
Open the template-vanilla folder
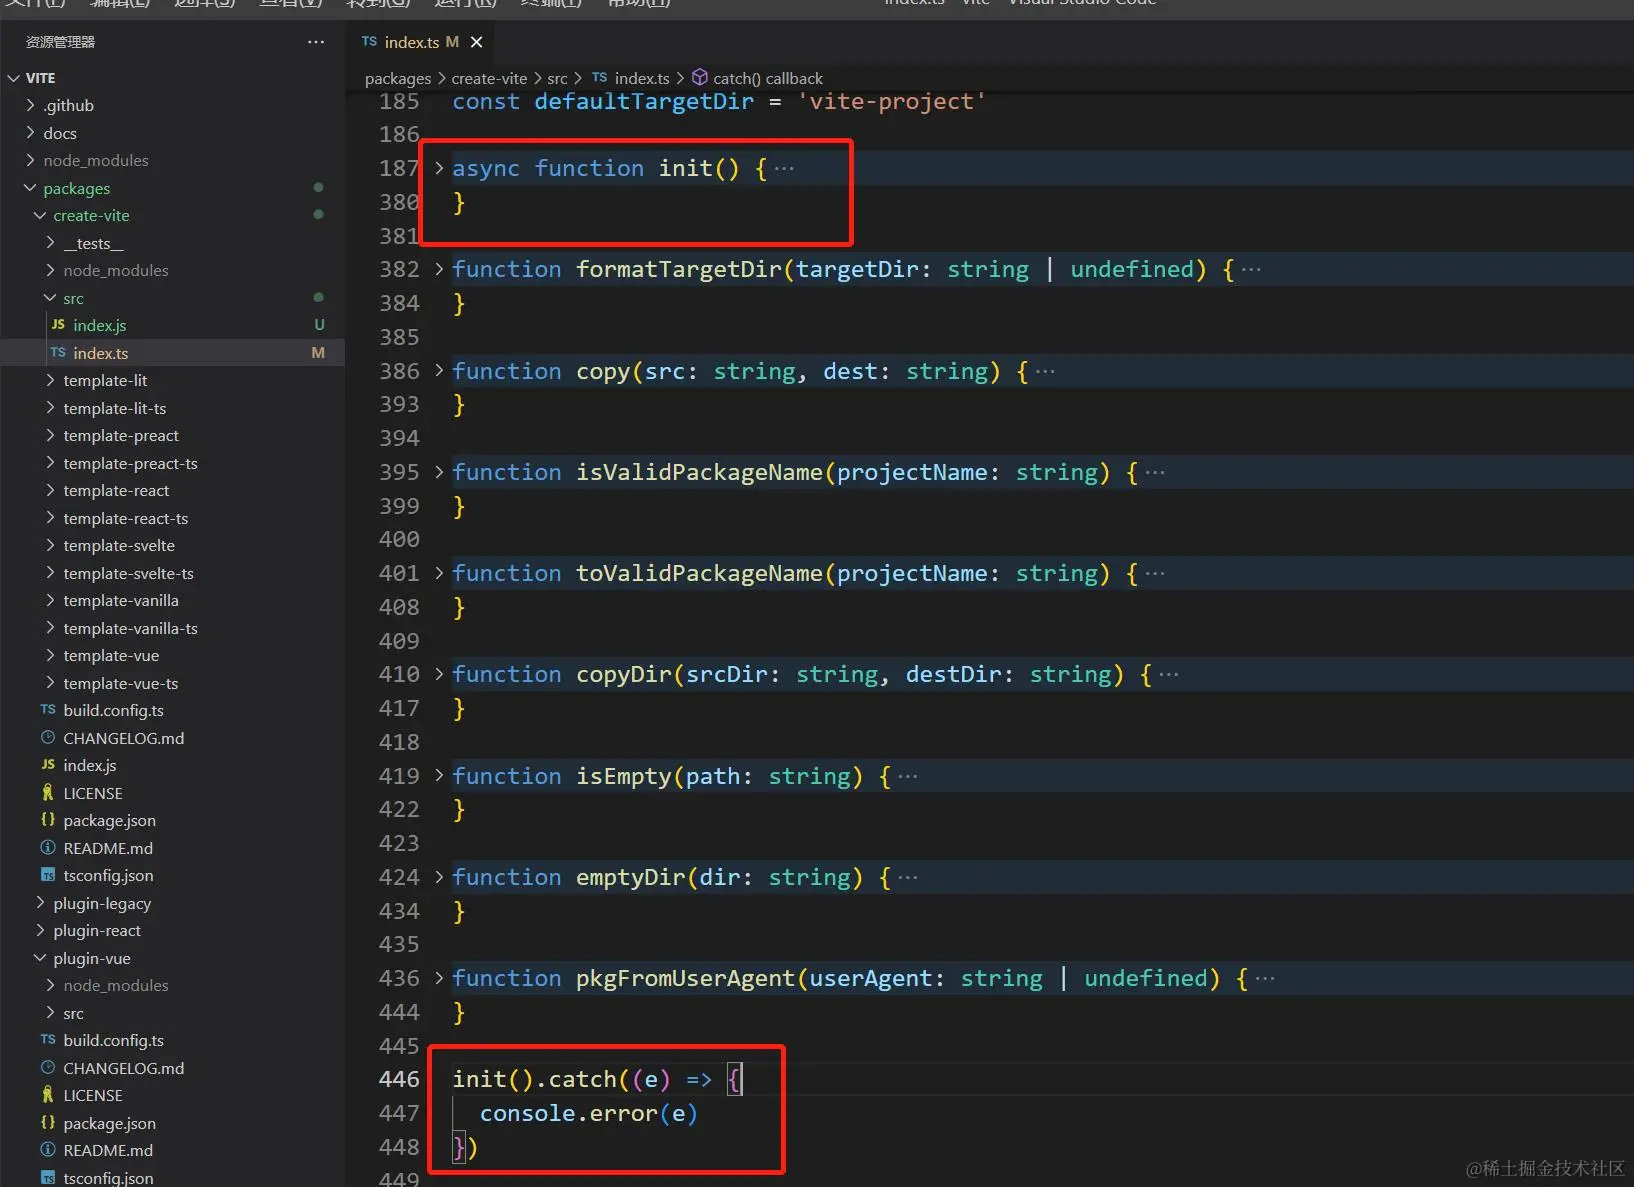(x=121, y=600)
